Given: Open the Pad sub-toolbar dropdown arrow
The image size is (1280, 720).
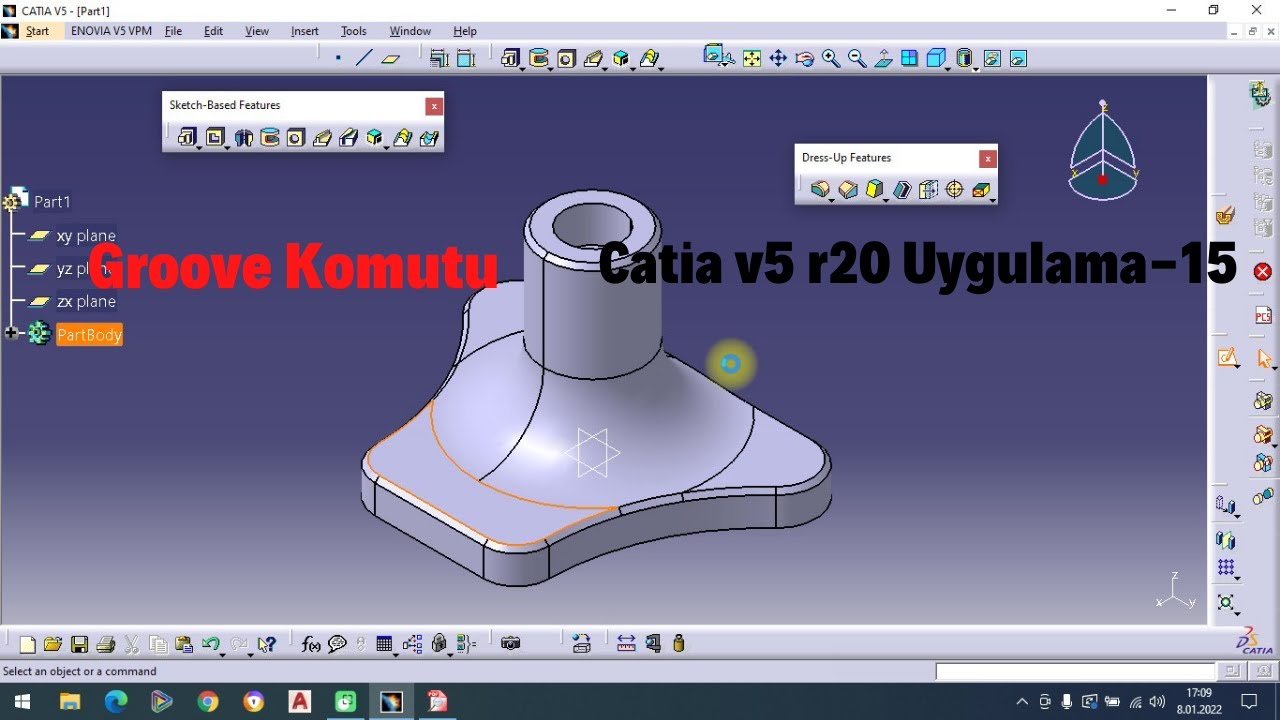Looking at the screenshot, I should 200,148.
